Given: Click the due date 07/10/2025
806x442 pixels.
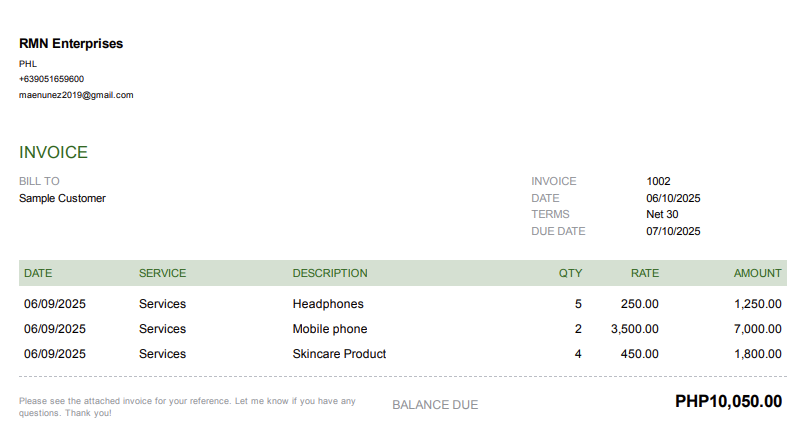Looking at the screenshot, I should pyautogui.click(x=673, y=231).
